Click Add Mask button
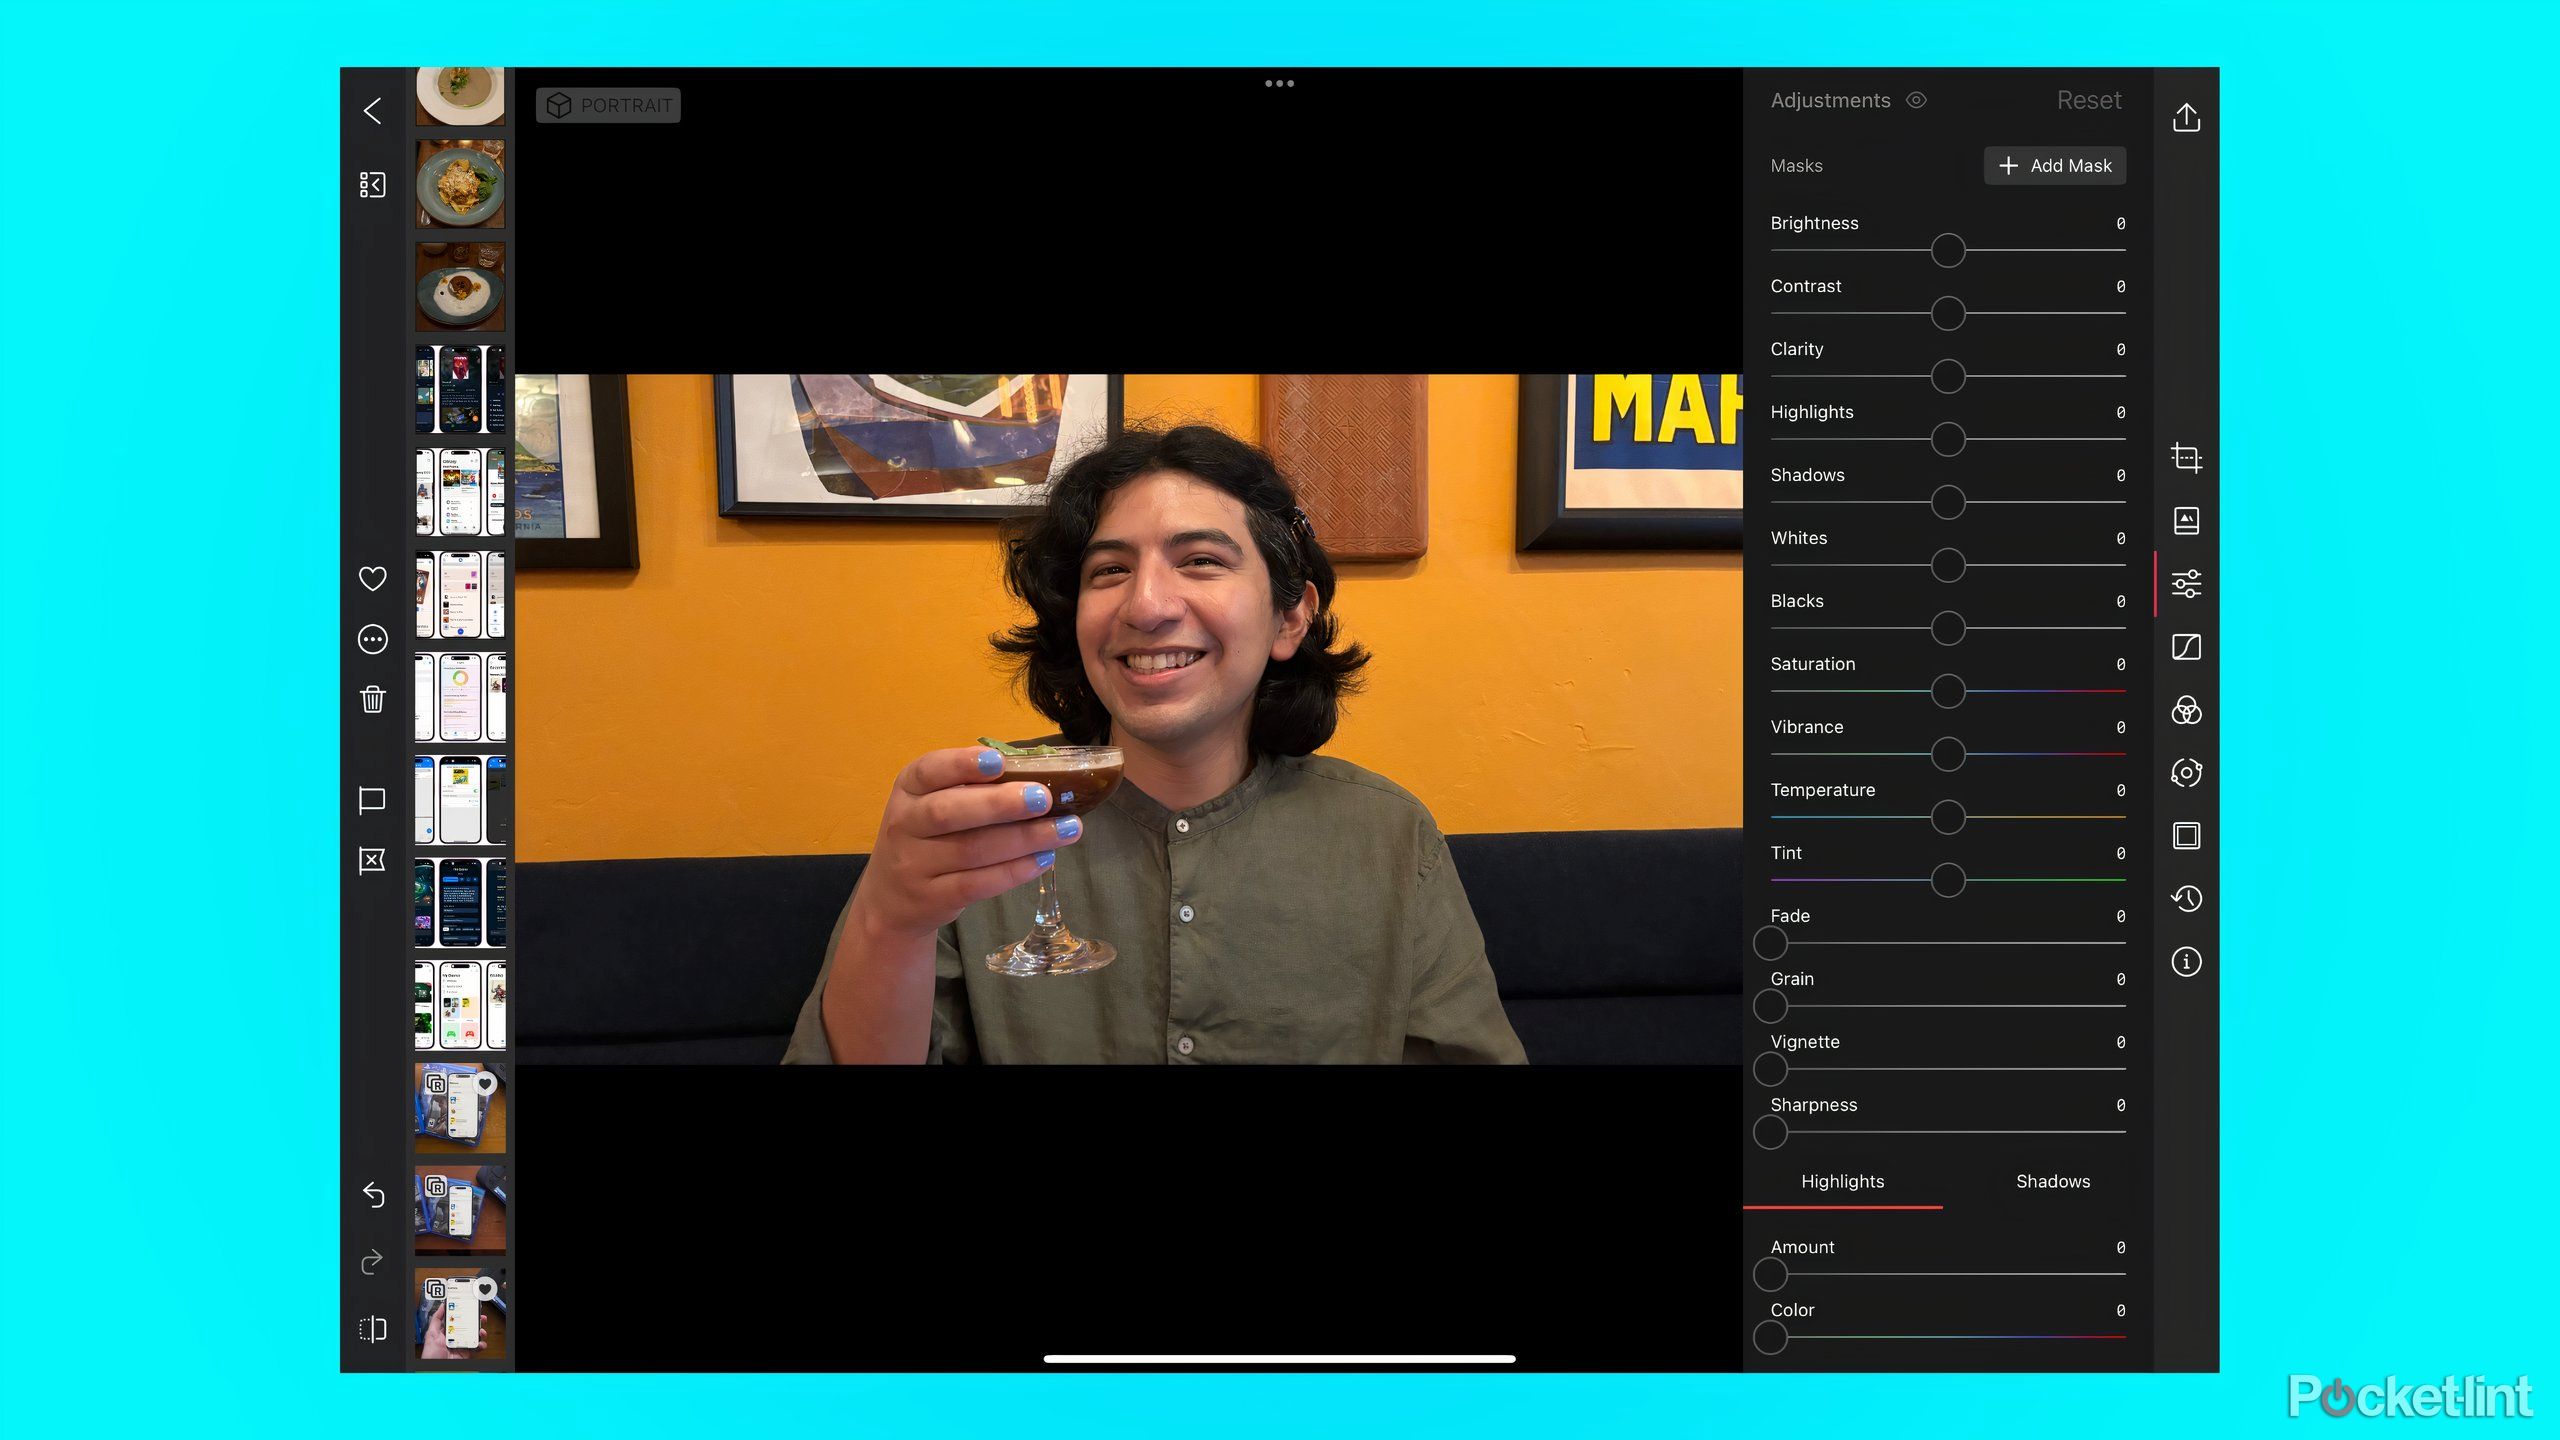 tap(2055, 165)
